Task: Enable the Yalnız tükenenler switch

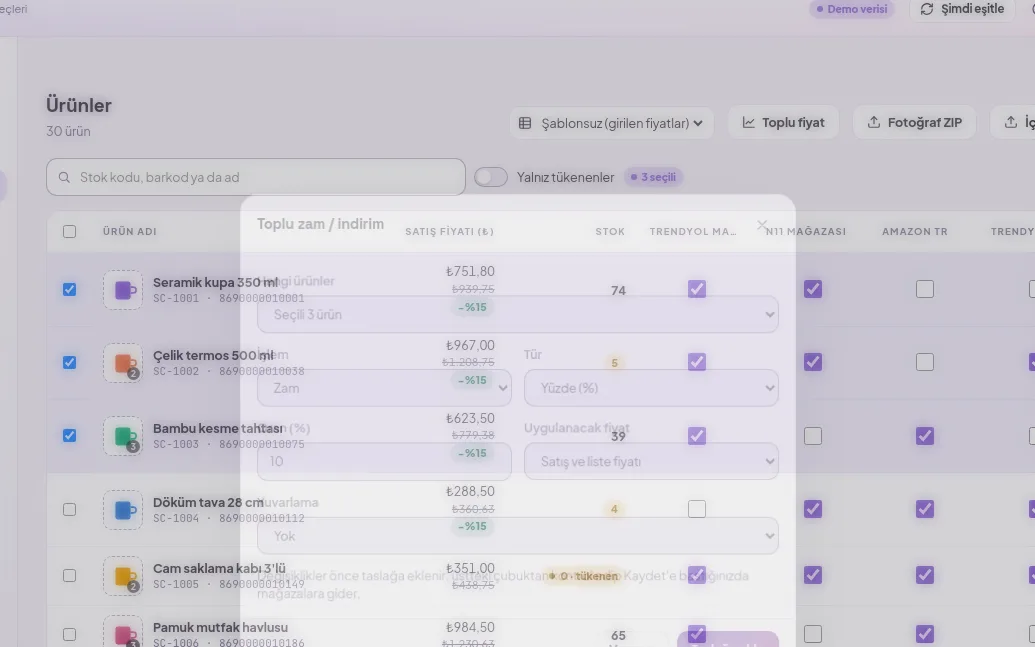Action: 490,177
